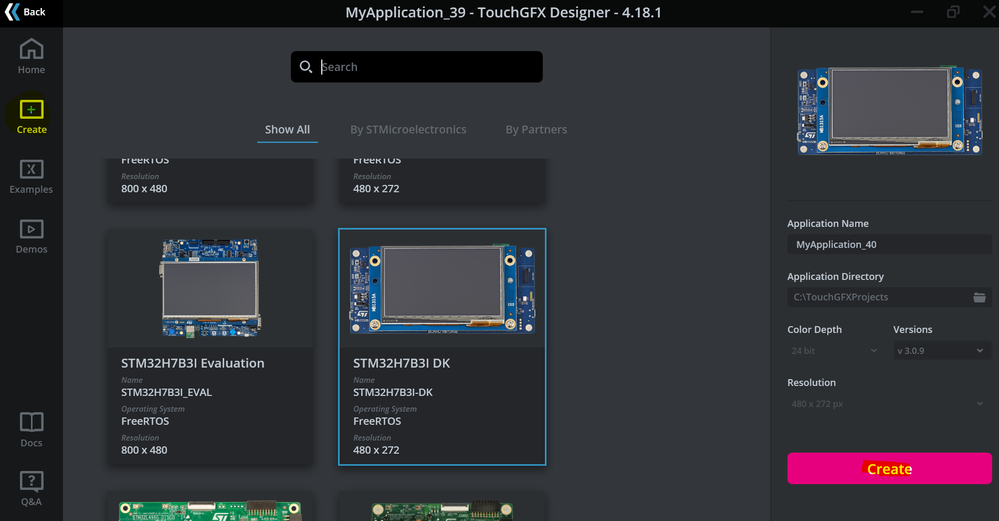Click the Back arrow button
Image resolution: width=999 pixels, height=521 pixels.
coord(25,12)
